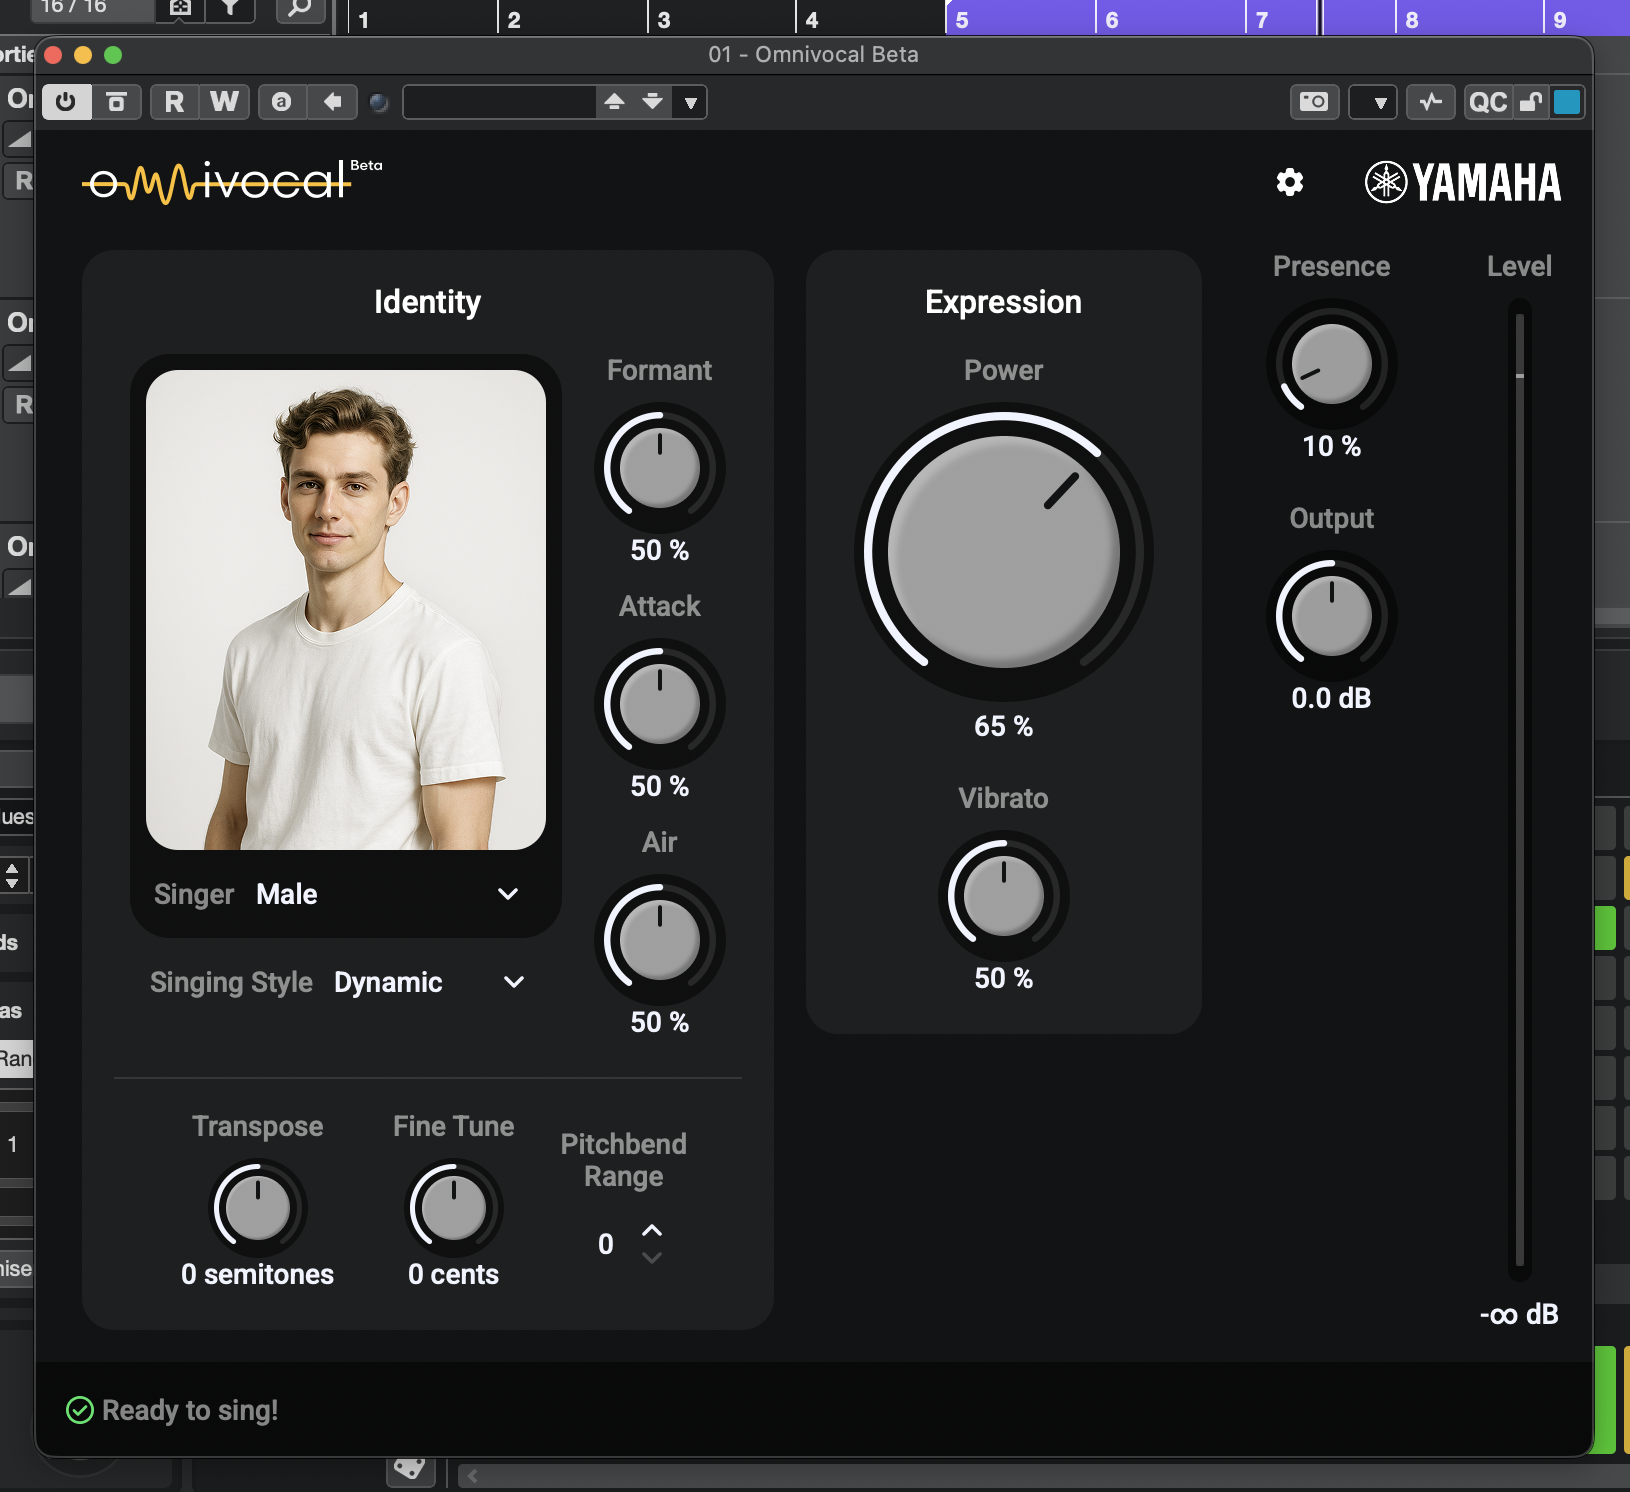Increase Pitchbend Range with up arrow

[652, 1230]
